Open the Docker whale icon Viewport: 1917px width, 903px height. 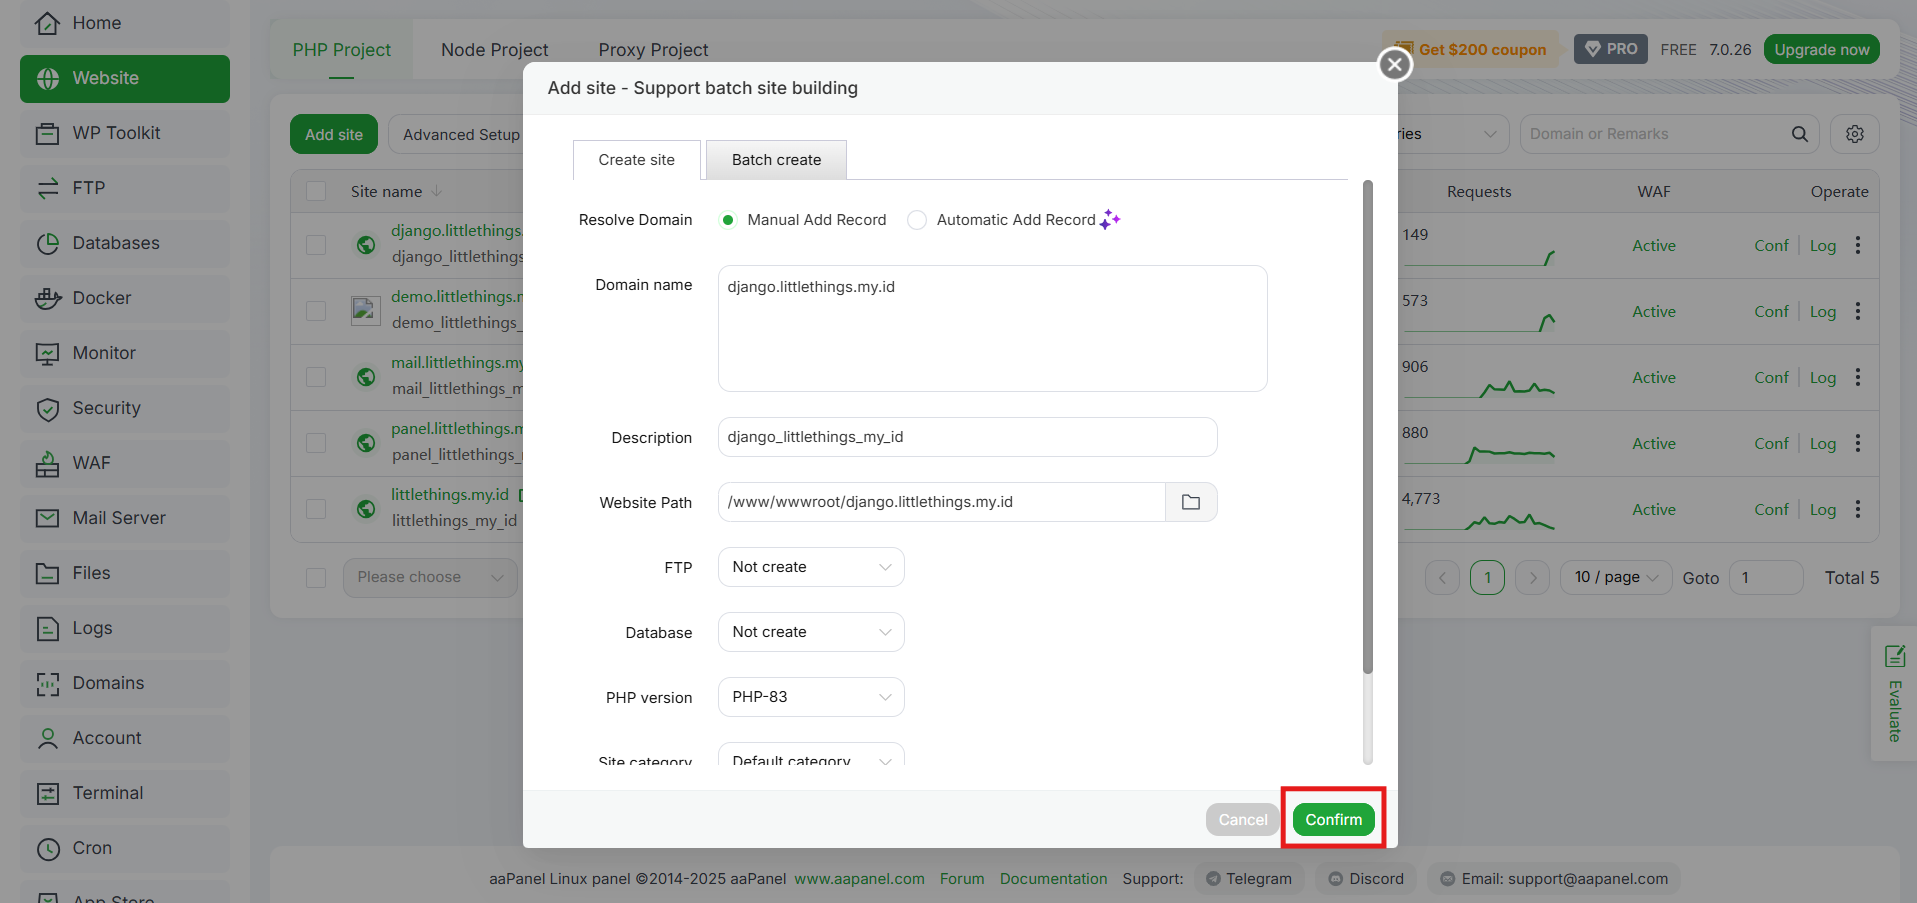[48, 299]
